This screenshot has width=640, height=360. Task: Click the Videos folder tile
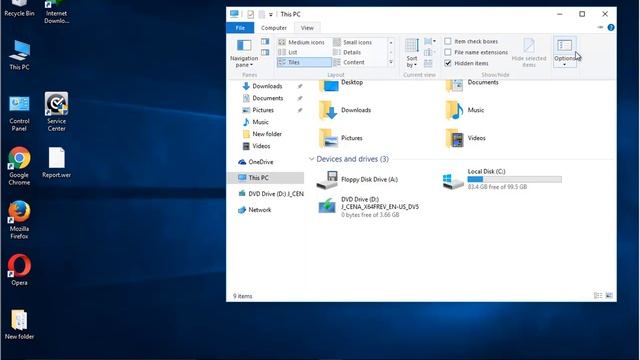pyautogui.click(x=466, y=138)
